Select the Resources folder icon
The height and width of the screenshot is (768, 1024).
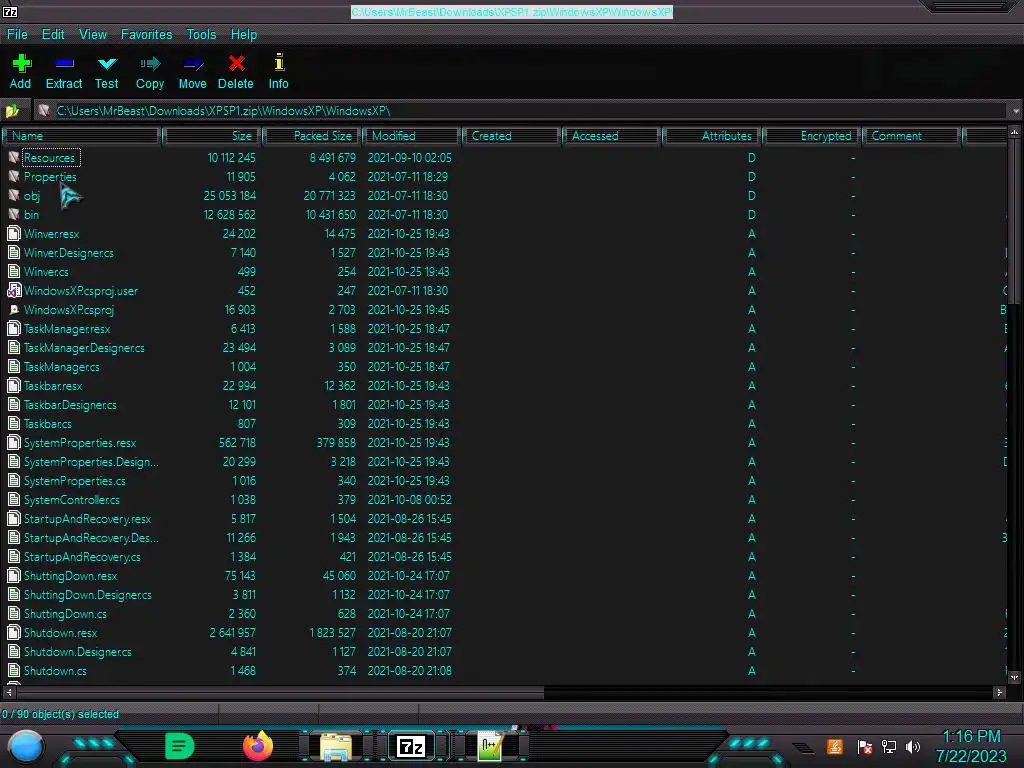point(14,157)
